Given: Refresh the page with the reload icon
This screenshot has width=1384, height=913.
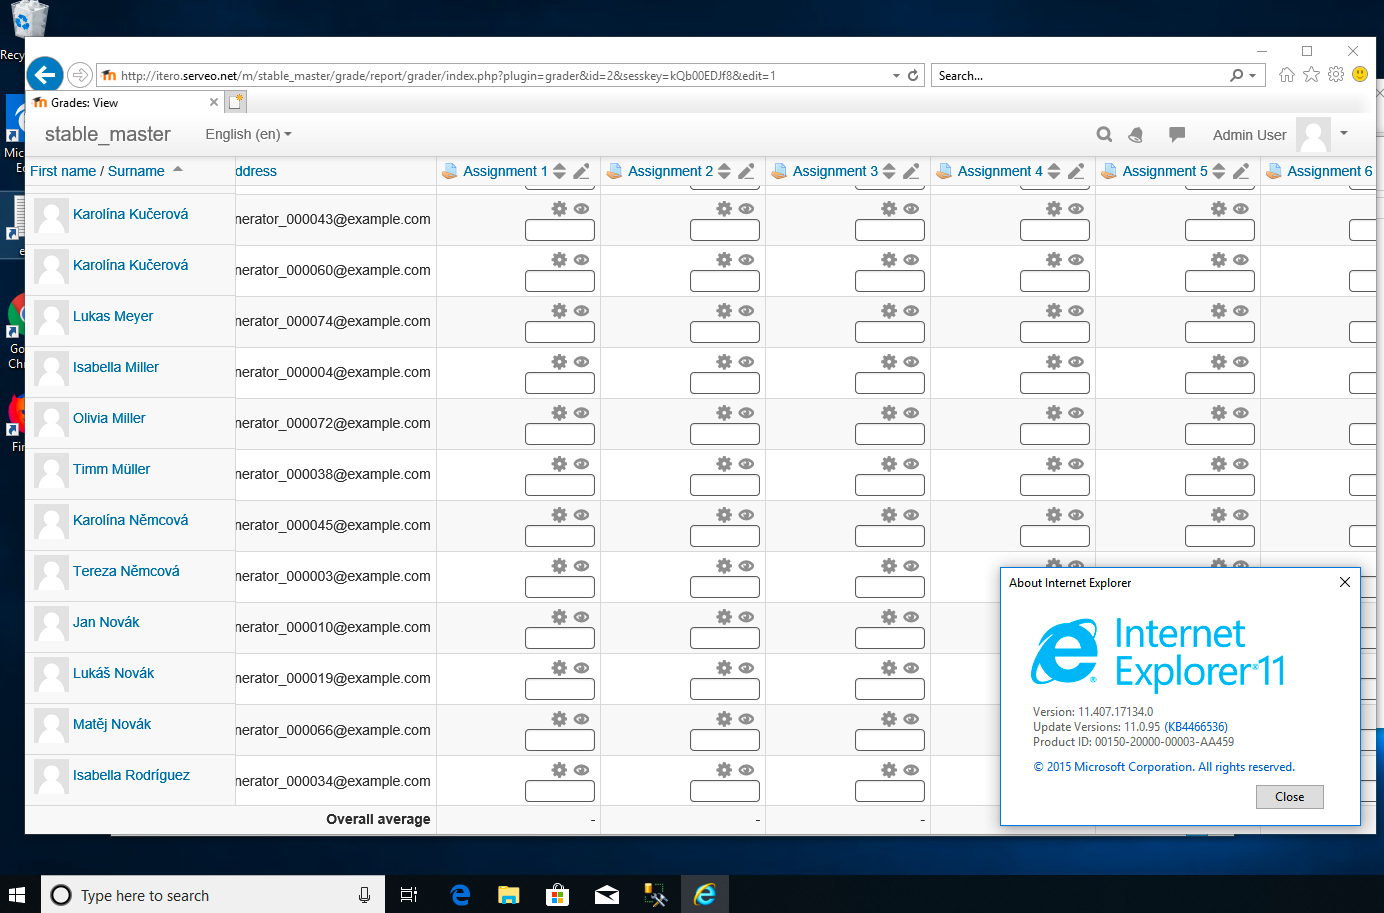Looking at the screenshot, I should tap(913, 76).
